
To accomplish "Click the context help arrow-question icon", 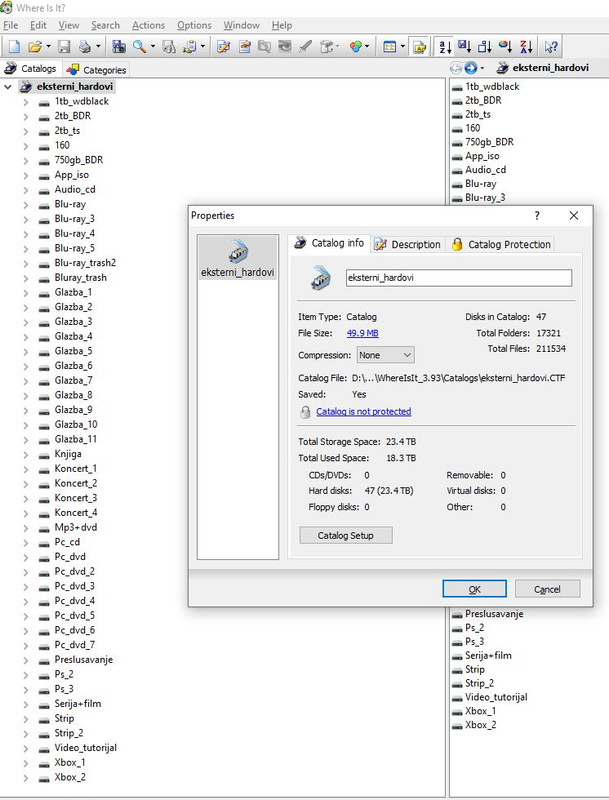I will [x=551, y=47].
